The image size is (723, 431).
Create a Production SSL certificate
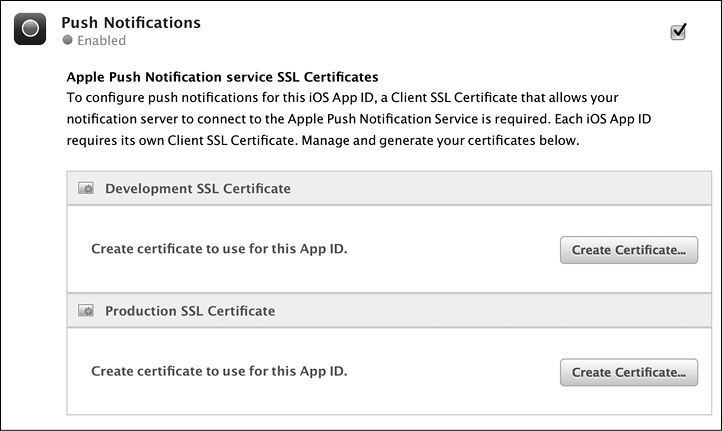pos(628,372)
